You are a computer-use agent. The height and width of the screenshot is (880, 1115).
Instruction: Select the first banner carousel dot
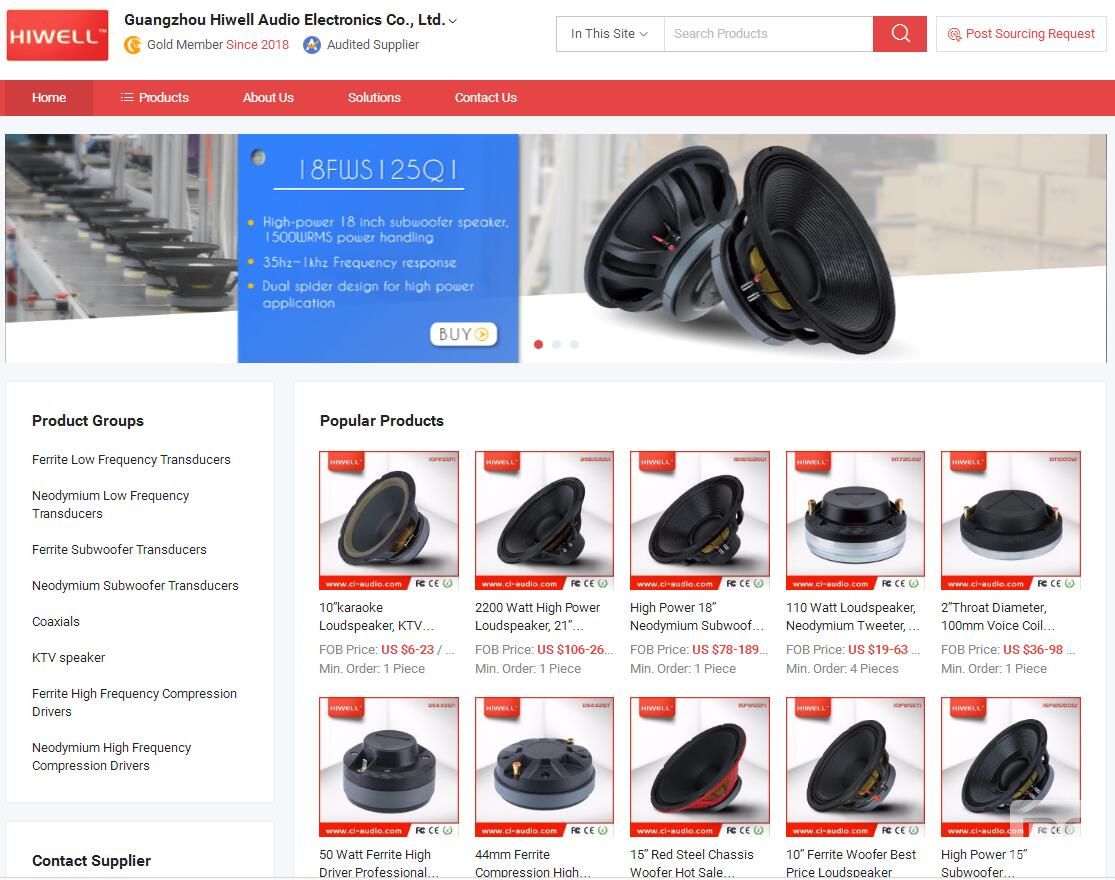click(x=538, y=344)
